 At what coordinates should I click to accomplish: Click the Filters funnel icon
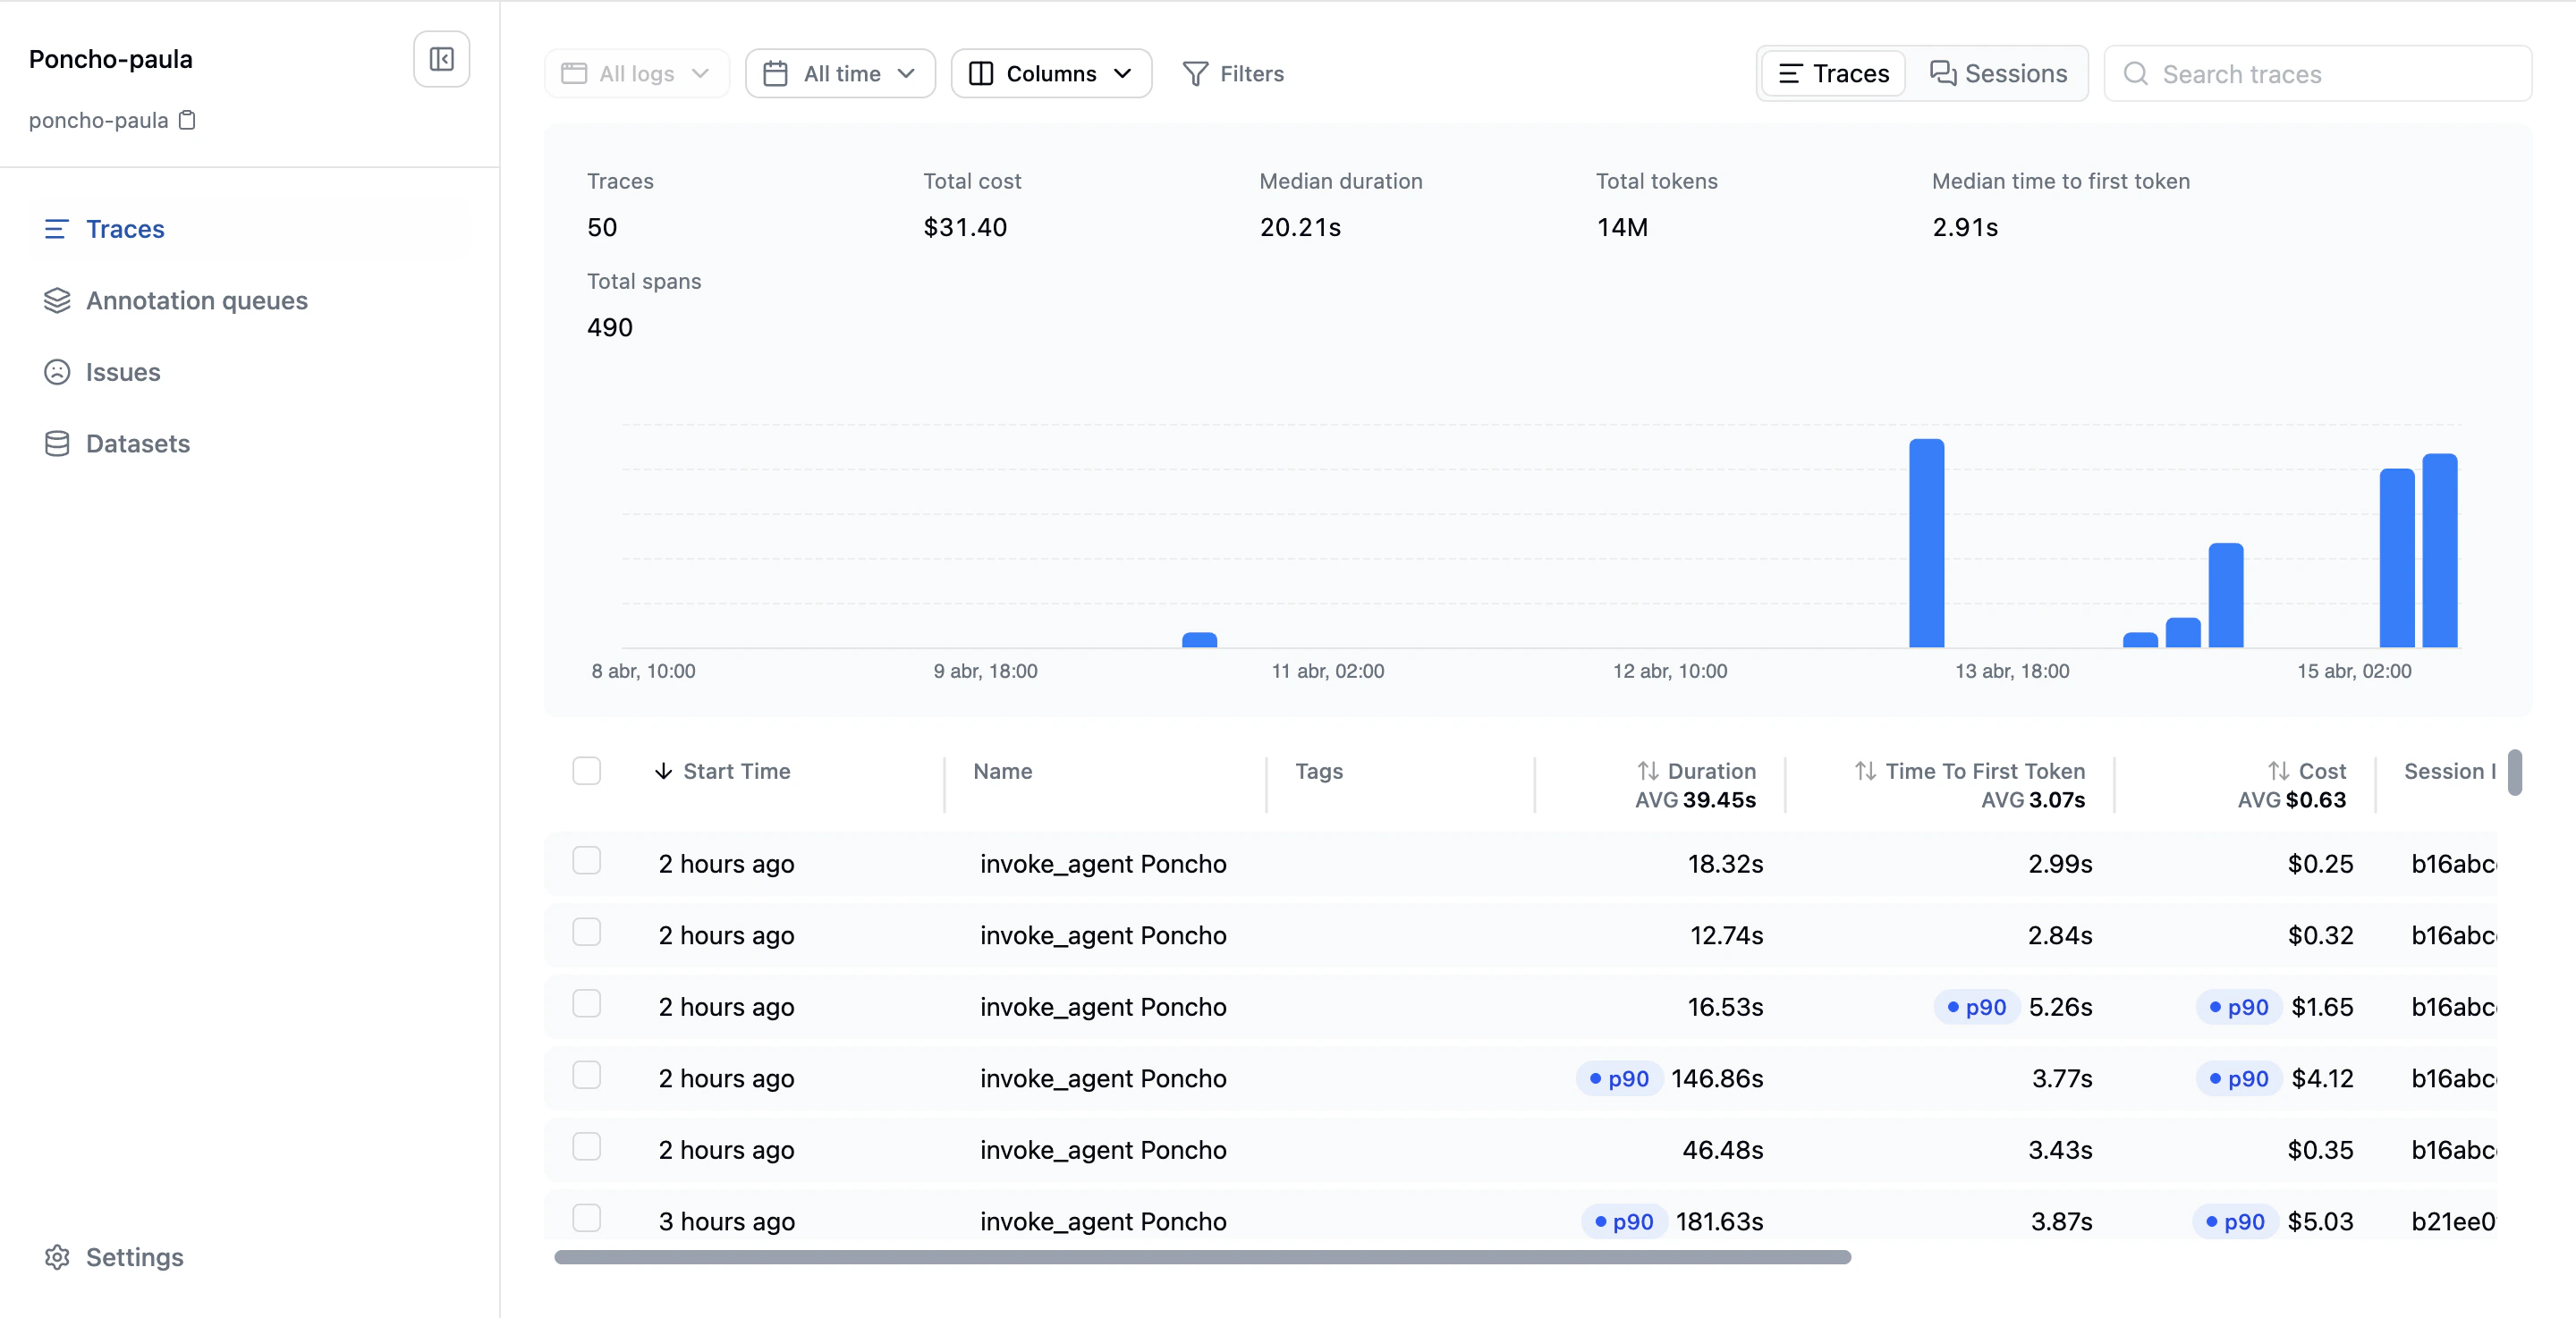[1195, 74]
